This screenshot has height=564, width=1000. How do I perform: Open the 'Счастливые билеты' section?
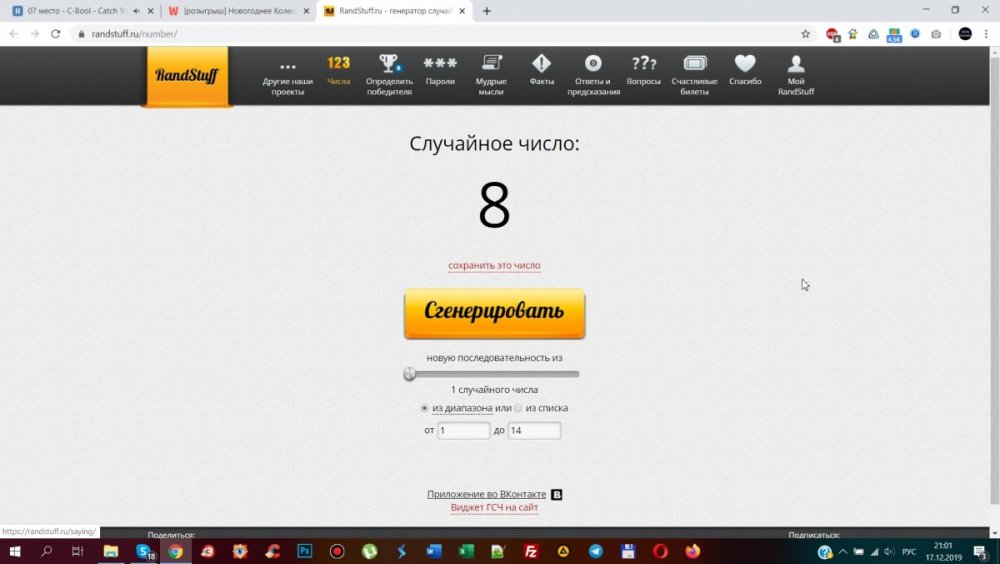pos(695,76)
